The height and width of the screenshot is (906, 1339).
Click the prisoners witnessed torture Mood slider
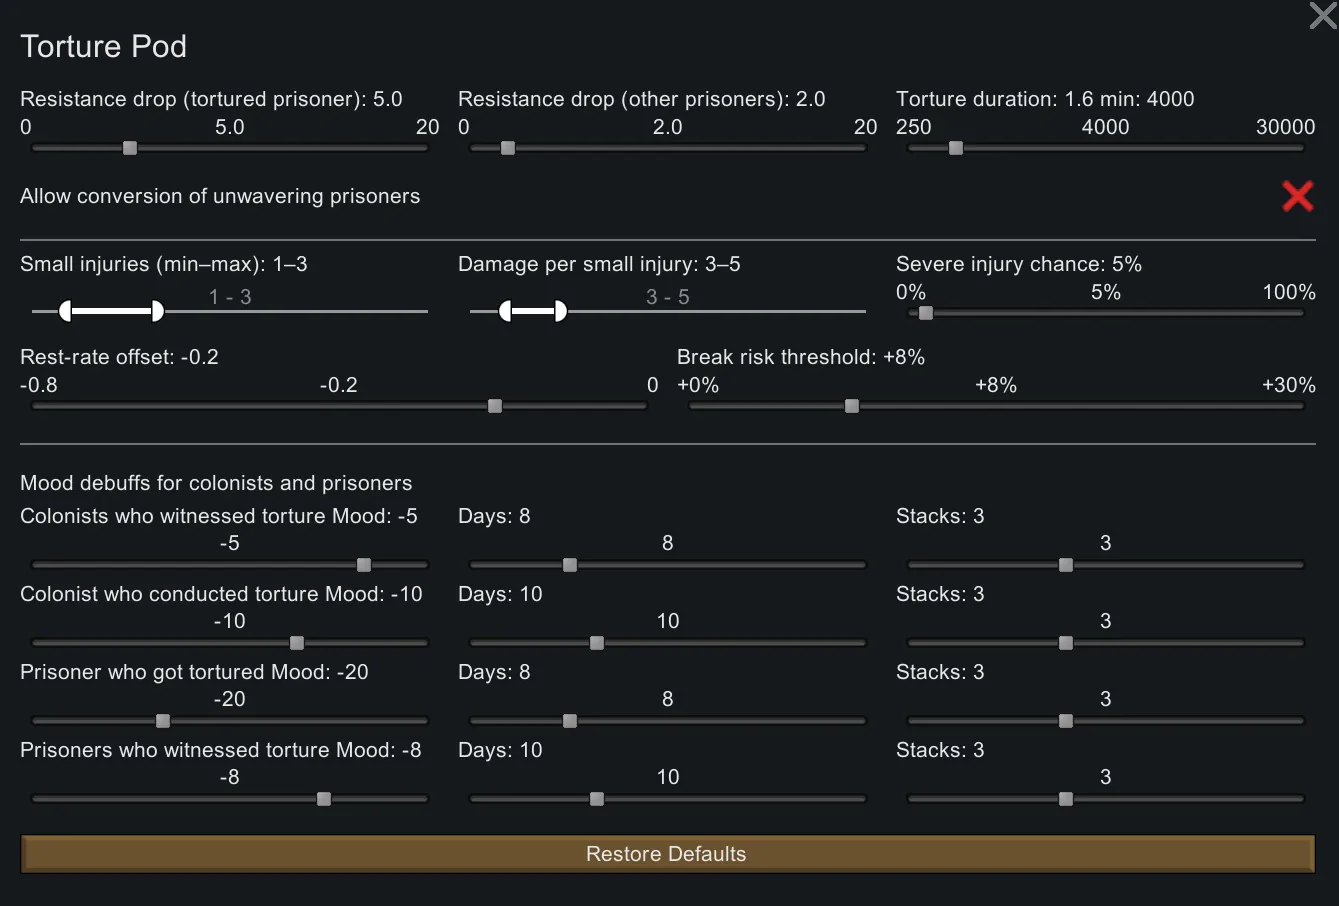click(324, 799)
